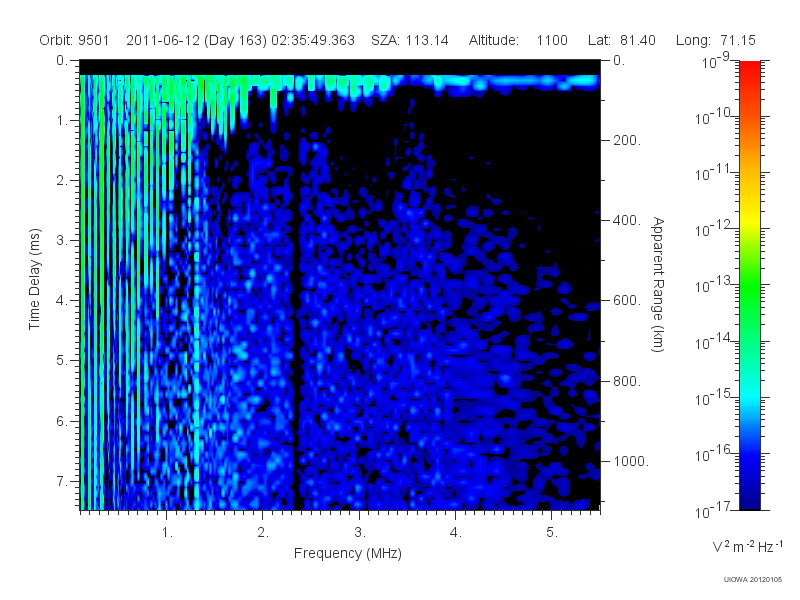
Task: Click the frequency axis tick label '2.'
Action: click(263, 533)
